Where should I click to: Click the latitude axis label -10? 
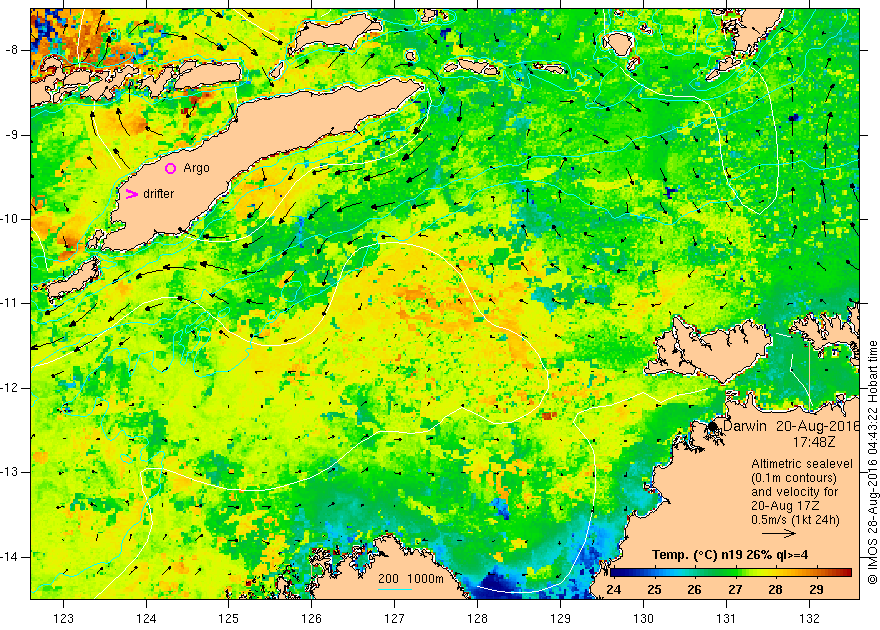click(10, 219)
